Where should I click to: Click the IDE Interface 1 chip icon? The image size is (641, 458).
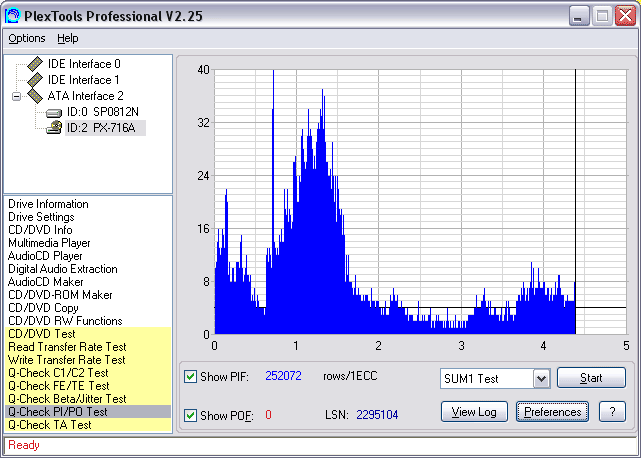(x=35, y=79)
